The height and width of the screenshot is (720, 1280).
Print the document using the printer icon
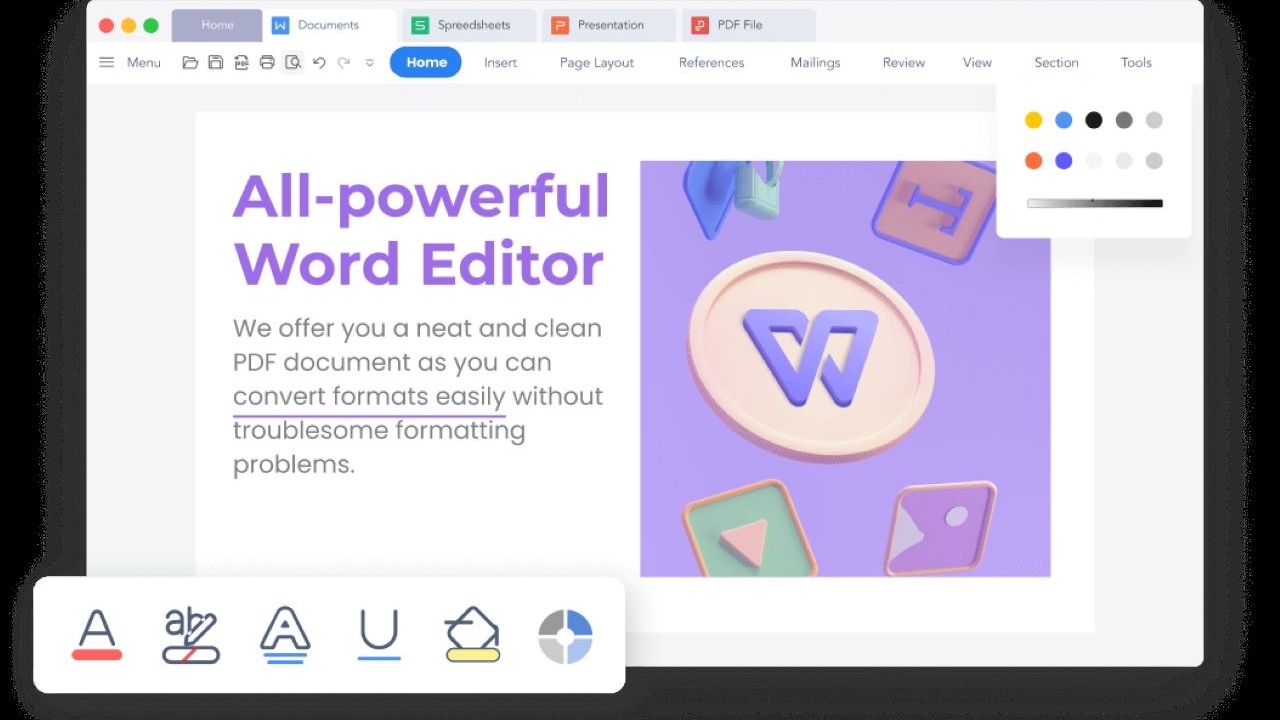267,61
